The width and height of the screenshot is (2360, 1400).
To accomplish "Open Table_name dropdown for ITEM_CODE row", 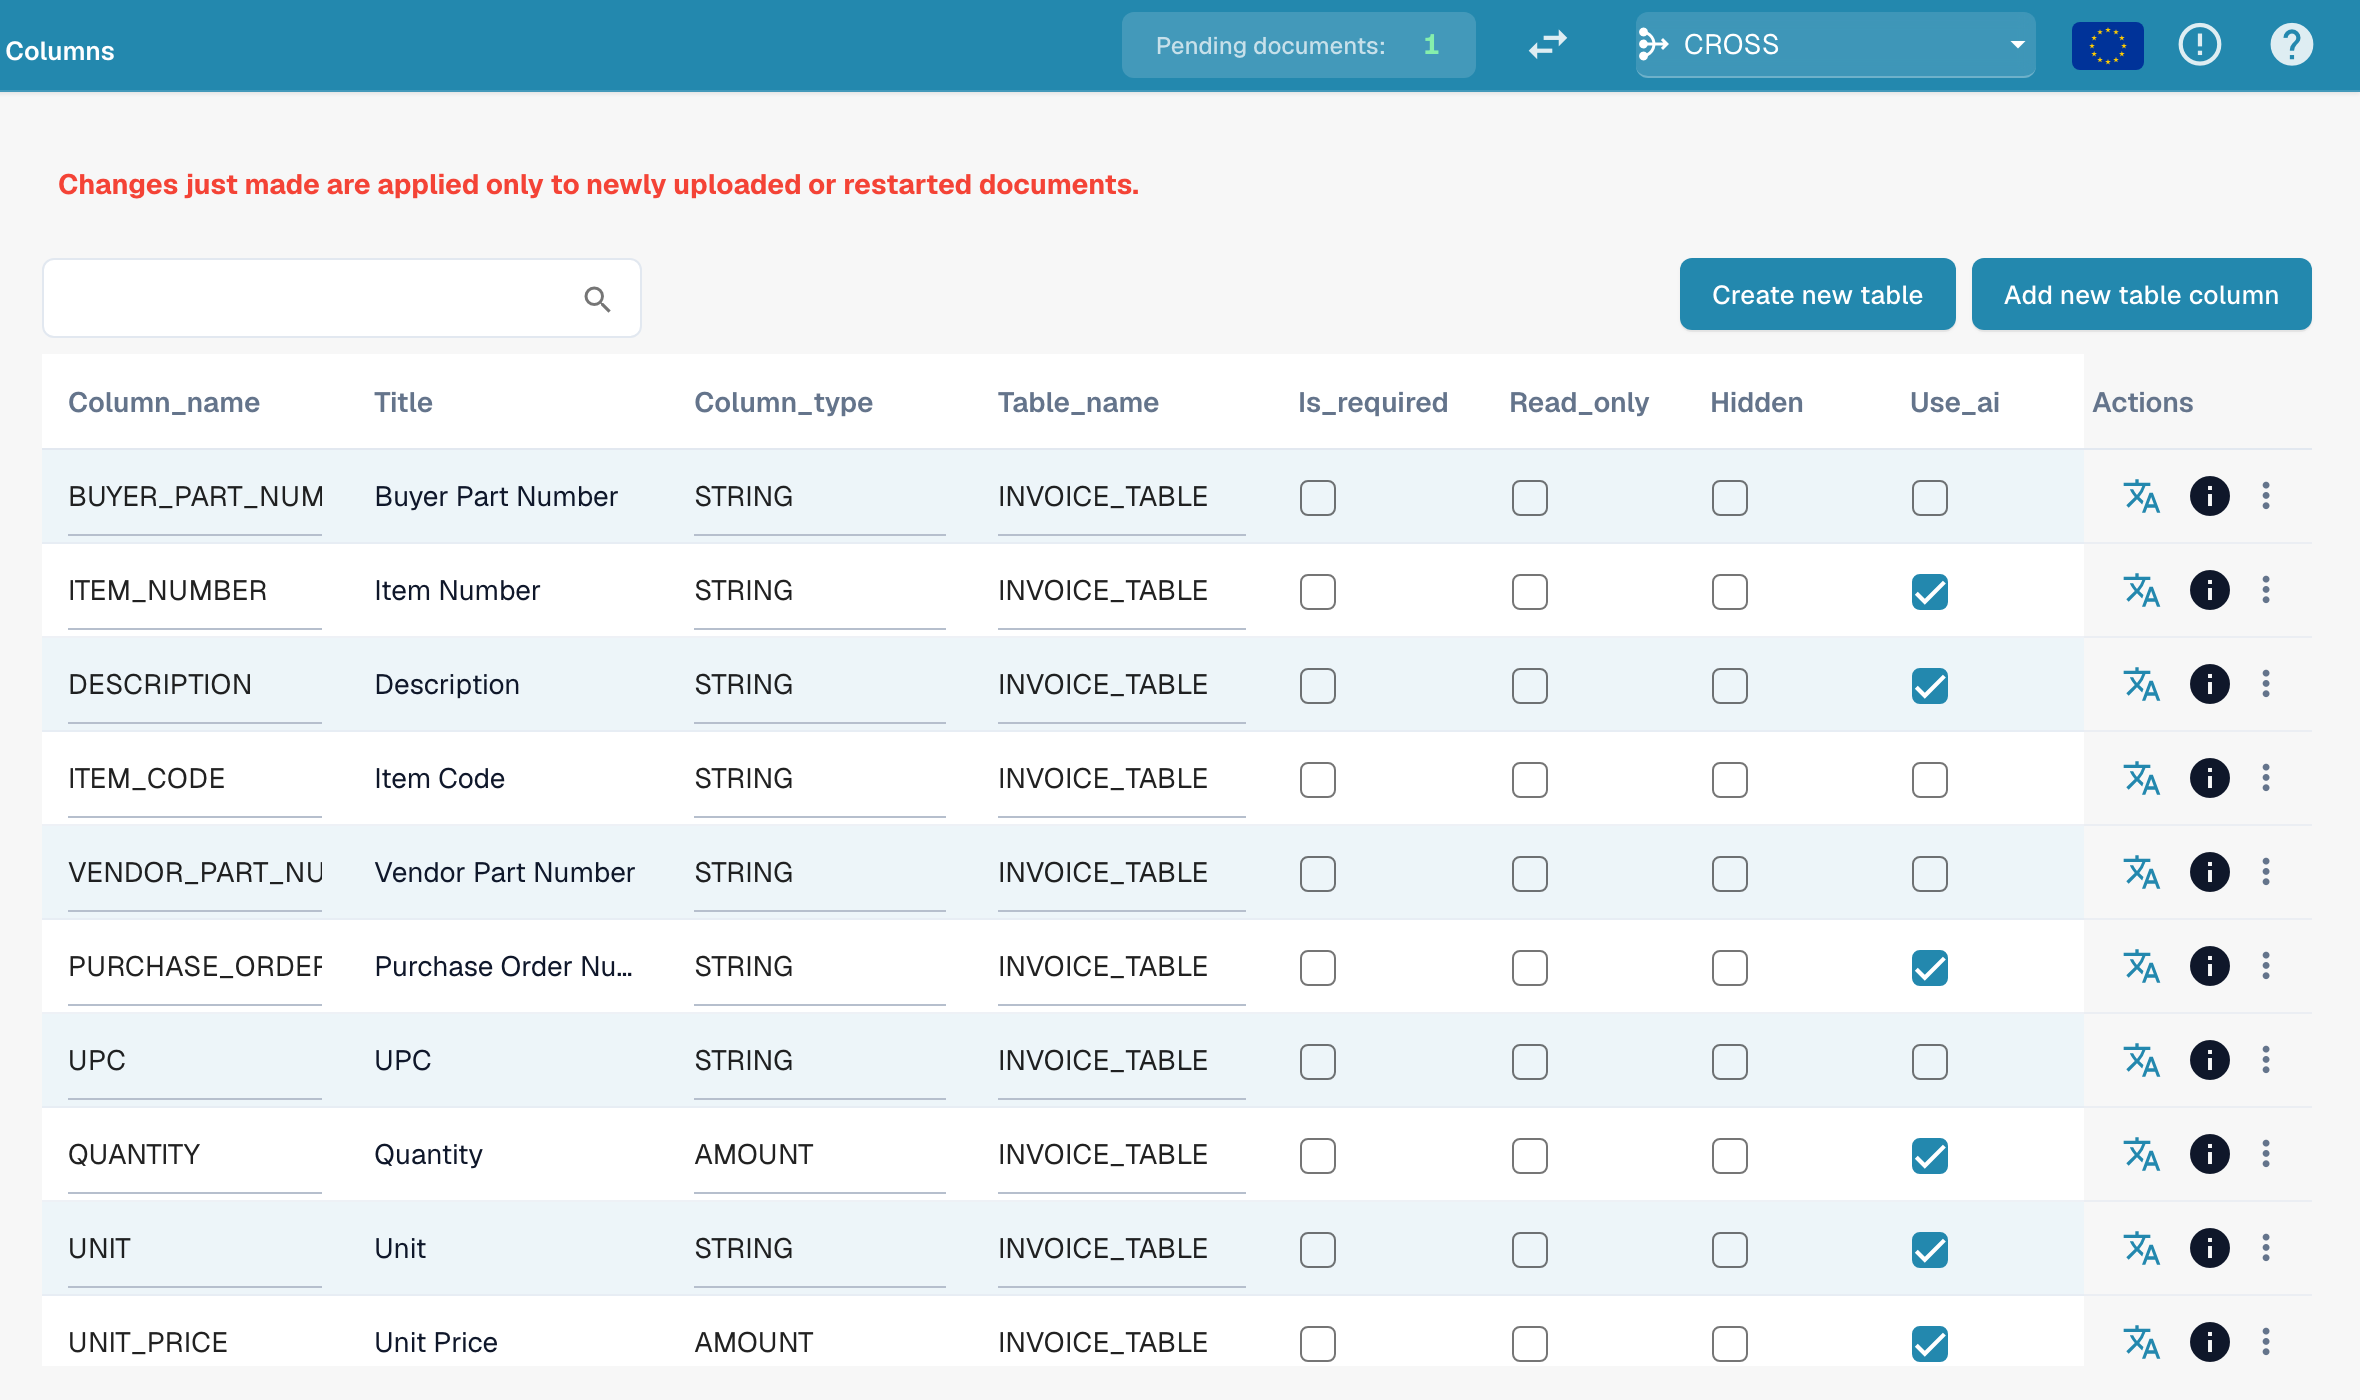I will click(x=1121, y=780).
